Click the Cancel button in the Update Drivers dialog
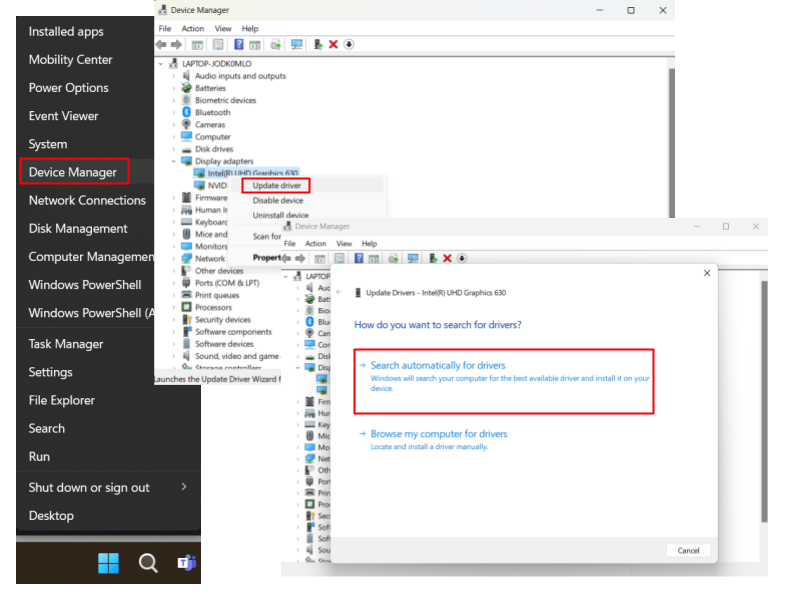 point(688,551)
